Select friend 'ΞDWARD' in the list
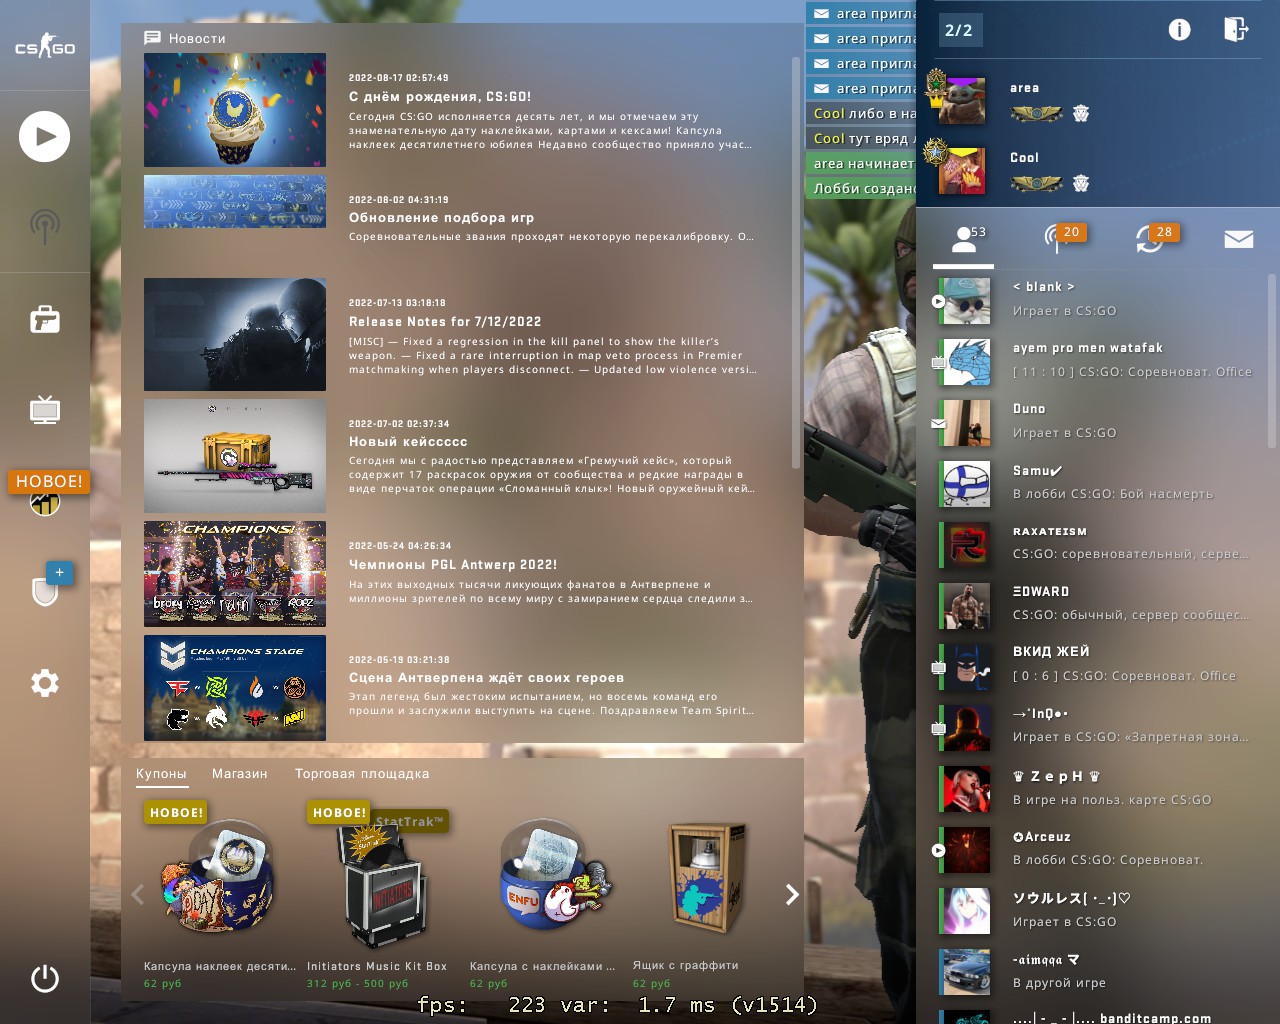This screenshot has width=1280, height=1024. (1098, 604)
